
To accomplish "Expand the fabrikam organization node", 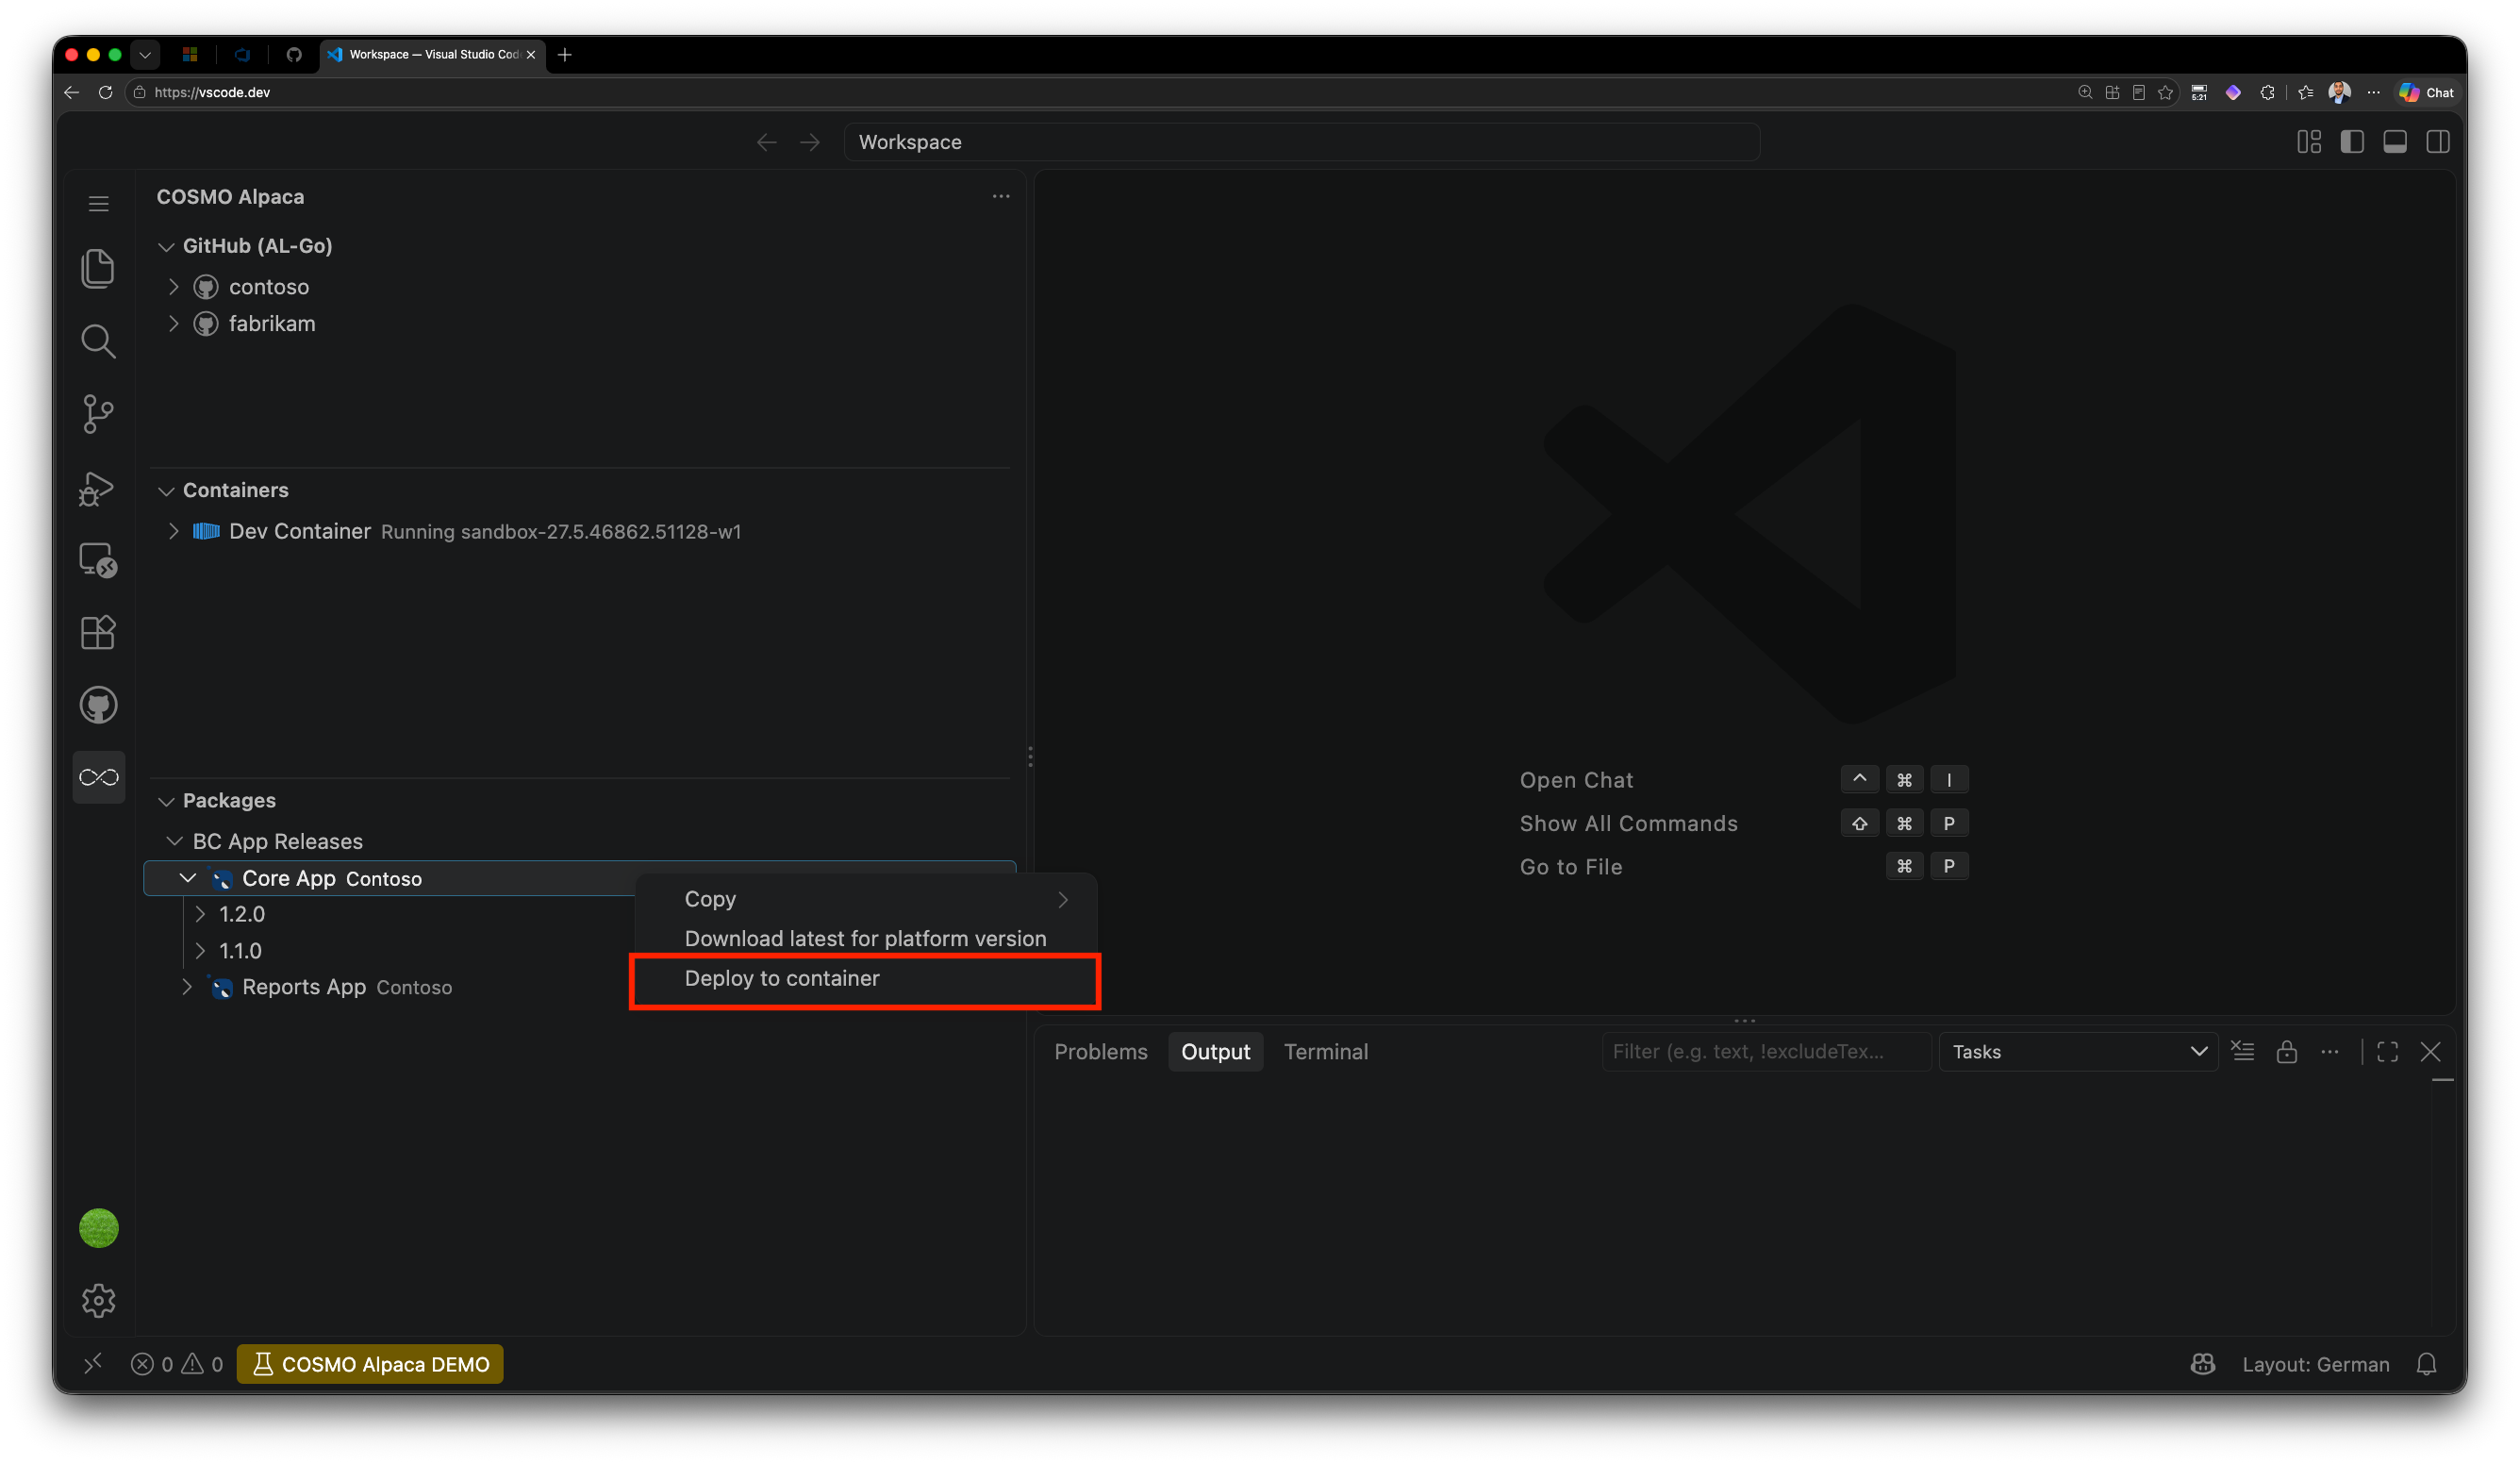I will pos(174,324).
